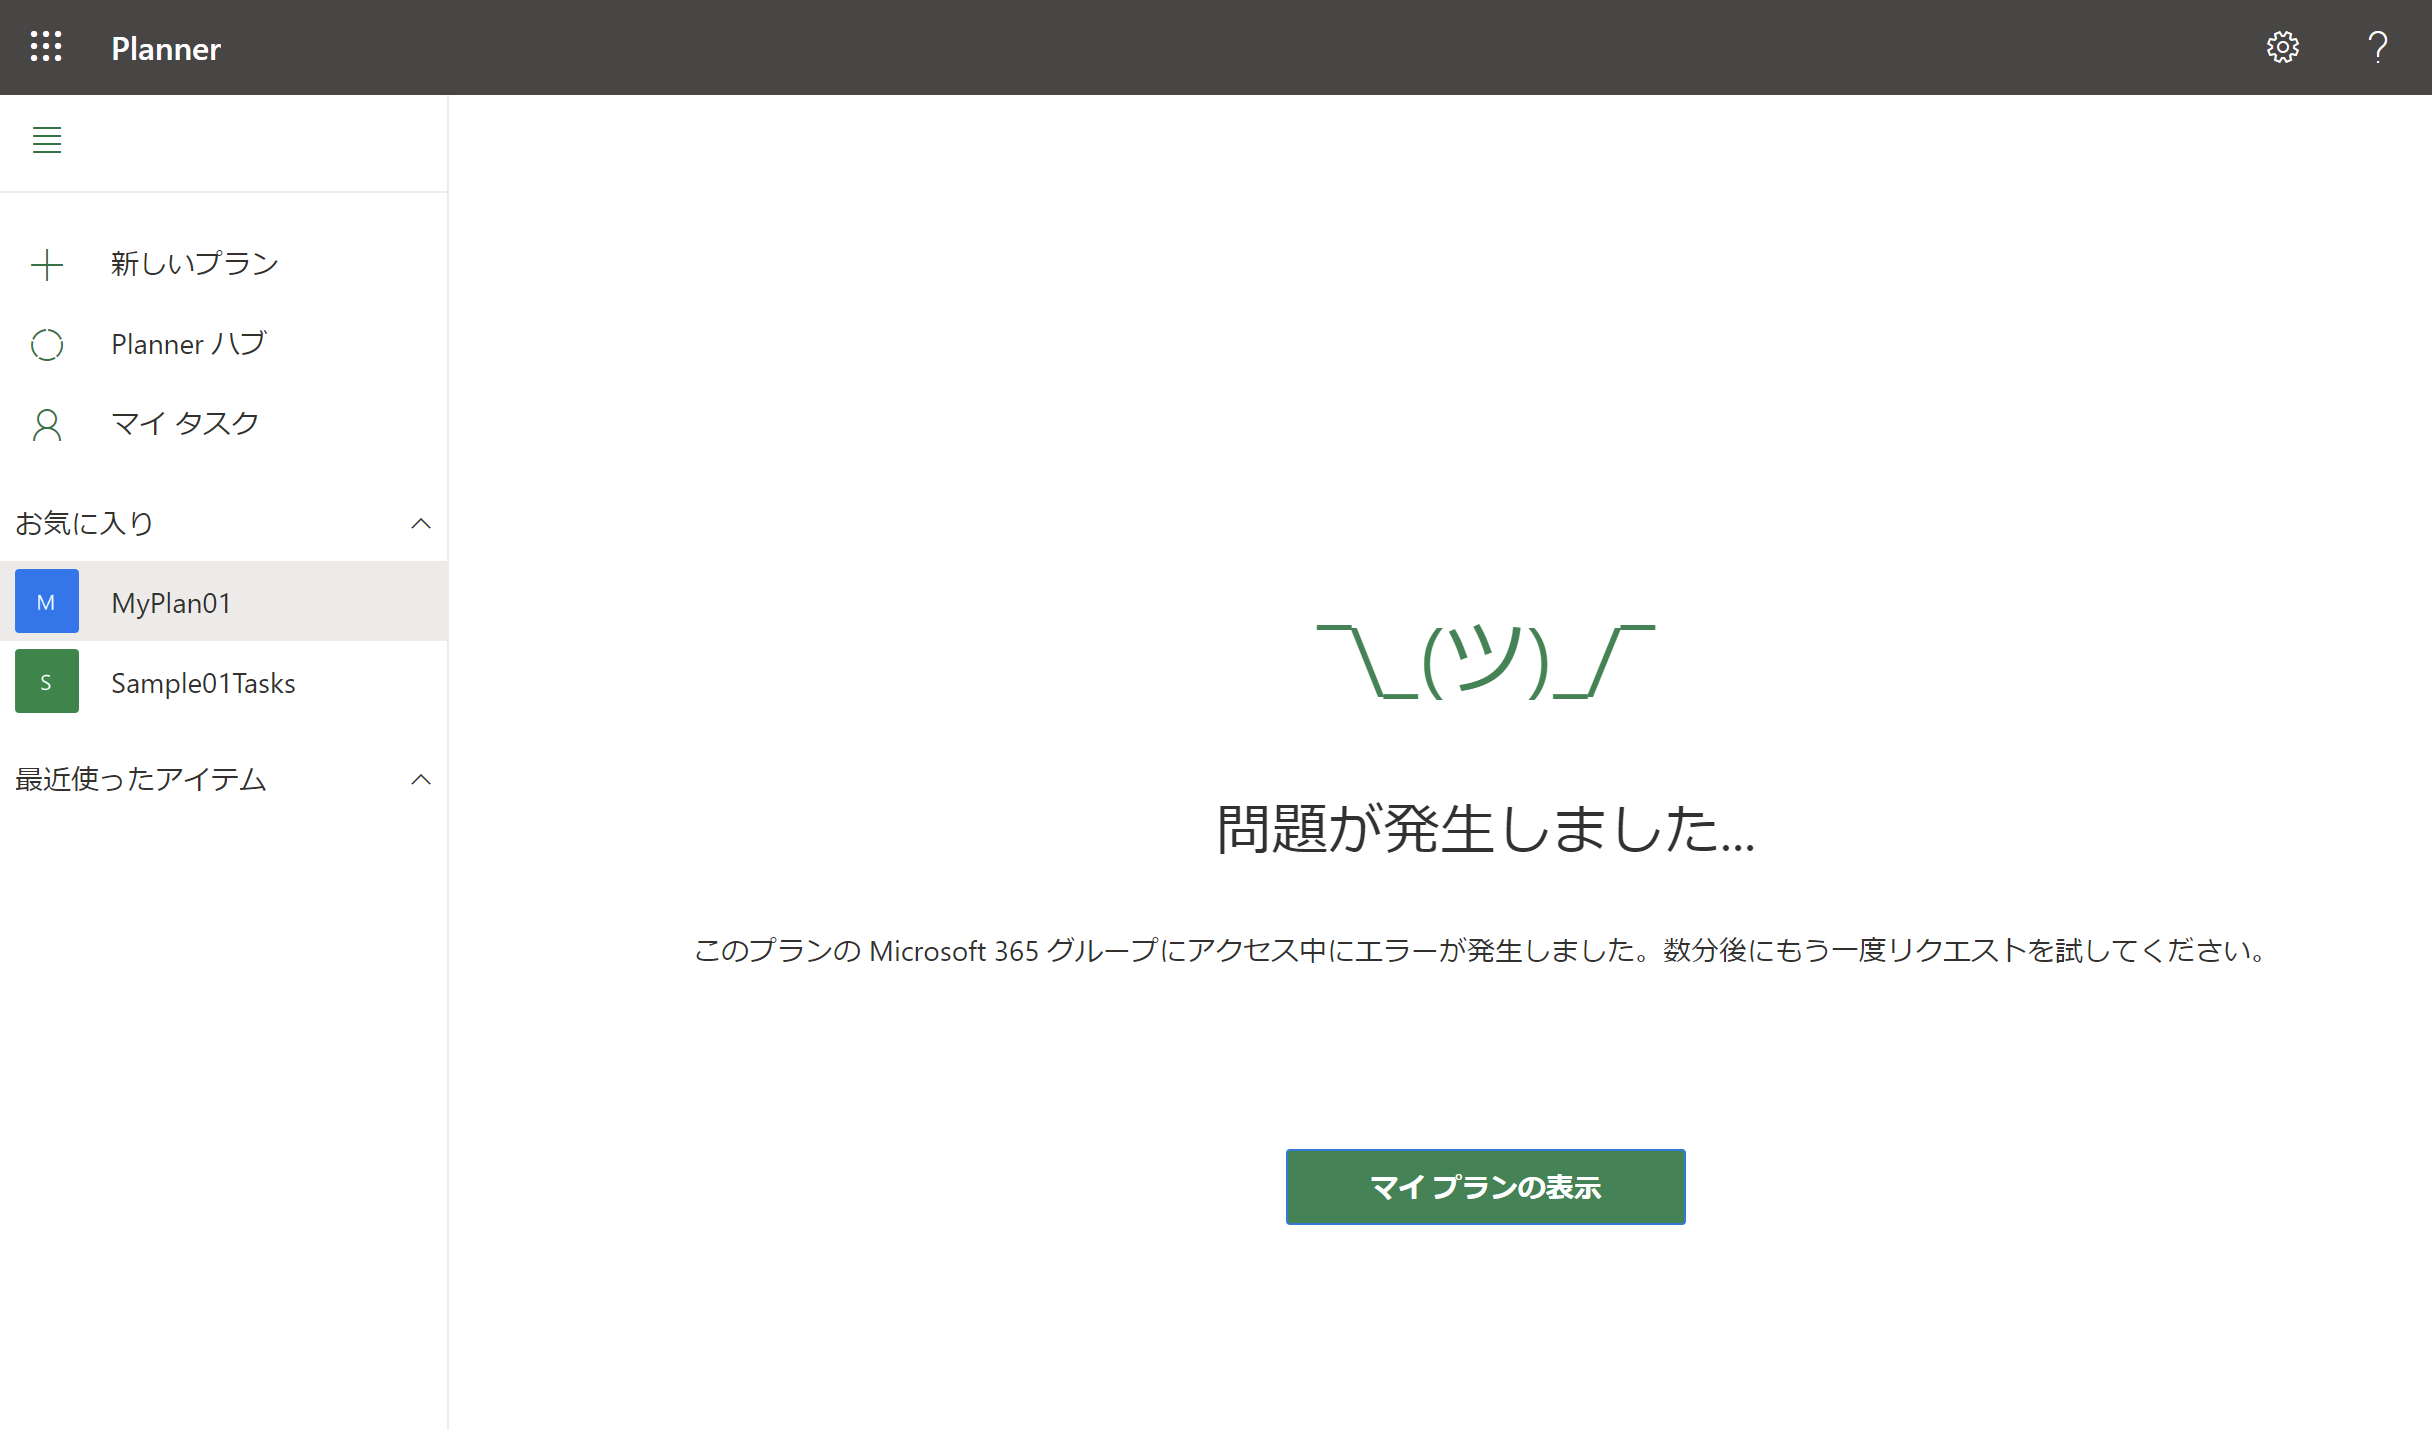Viewport: 2432px width, 1430px height.
Task: Select the Sample01Tasks plan tile icon
Action: coord(46,681)
